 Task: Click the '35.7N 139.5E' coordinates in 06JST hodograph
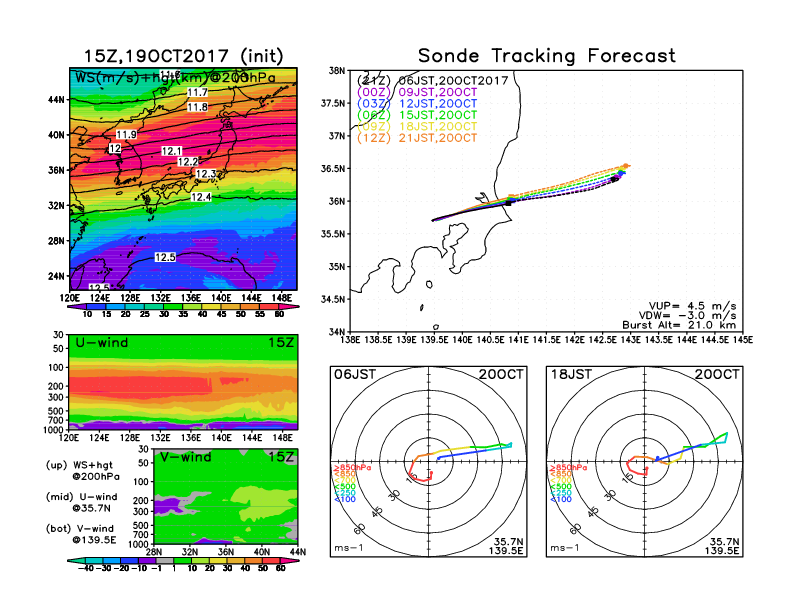[506, 546]
